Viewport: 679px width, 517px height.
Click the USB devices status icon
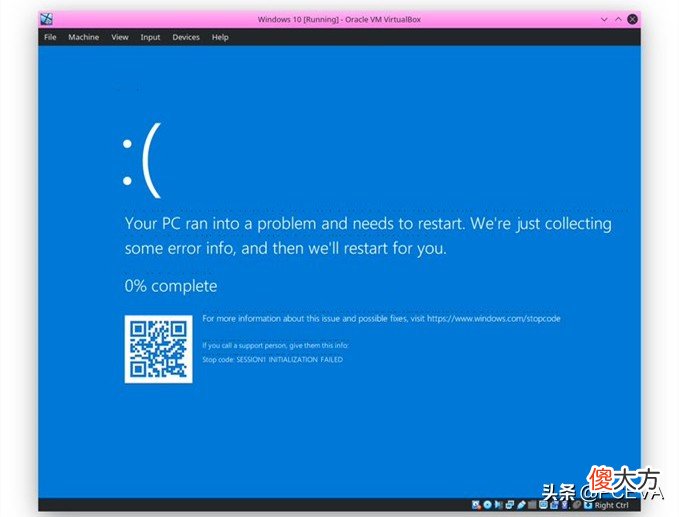point(521,505)
